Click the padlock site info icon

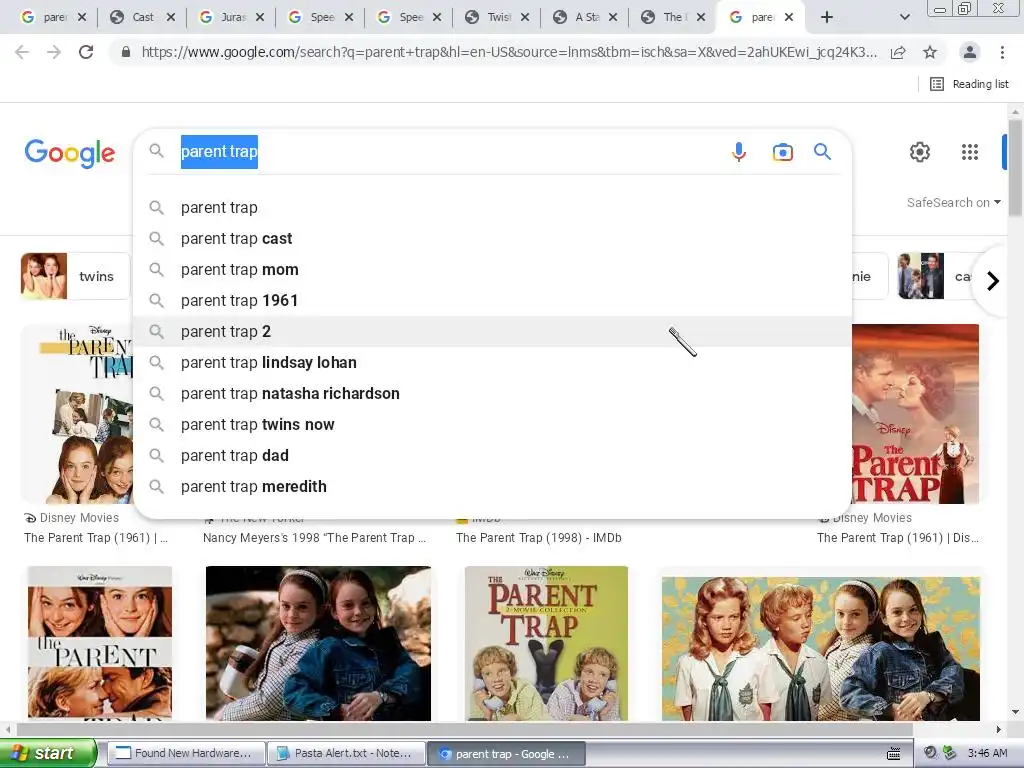[125, 52]
